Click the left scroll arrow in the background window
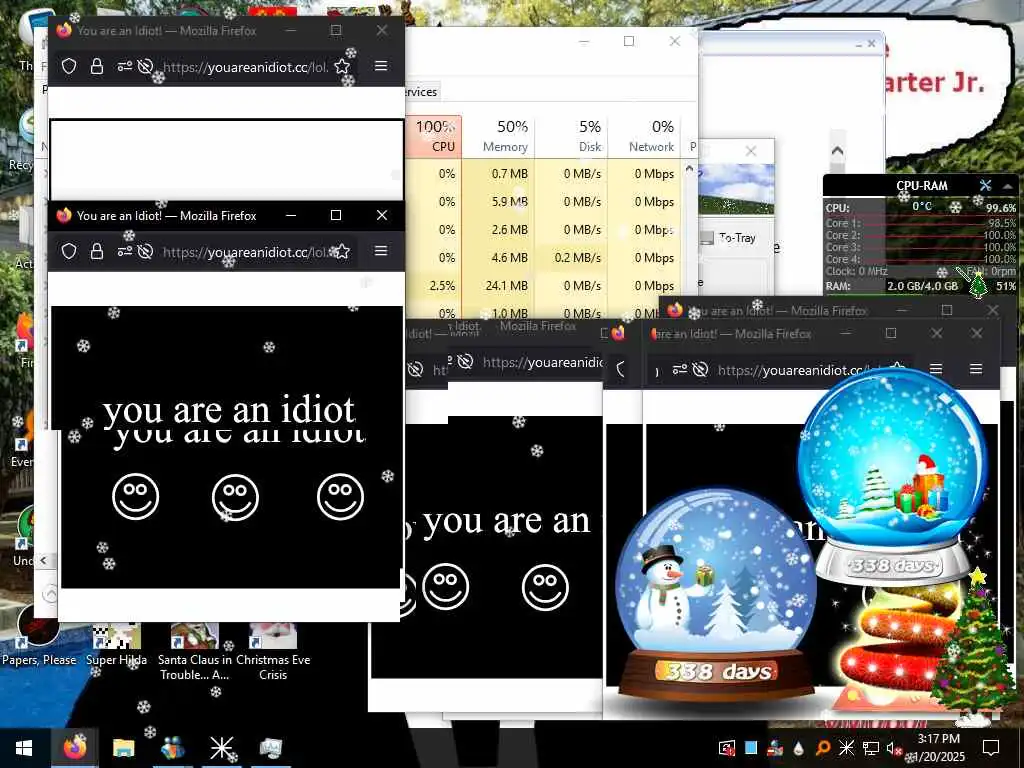Screen dimensions: 1024x768 [x=43, y=560]
